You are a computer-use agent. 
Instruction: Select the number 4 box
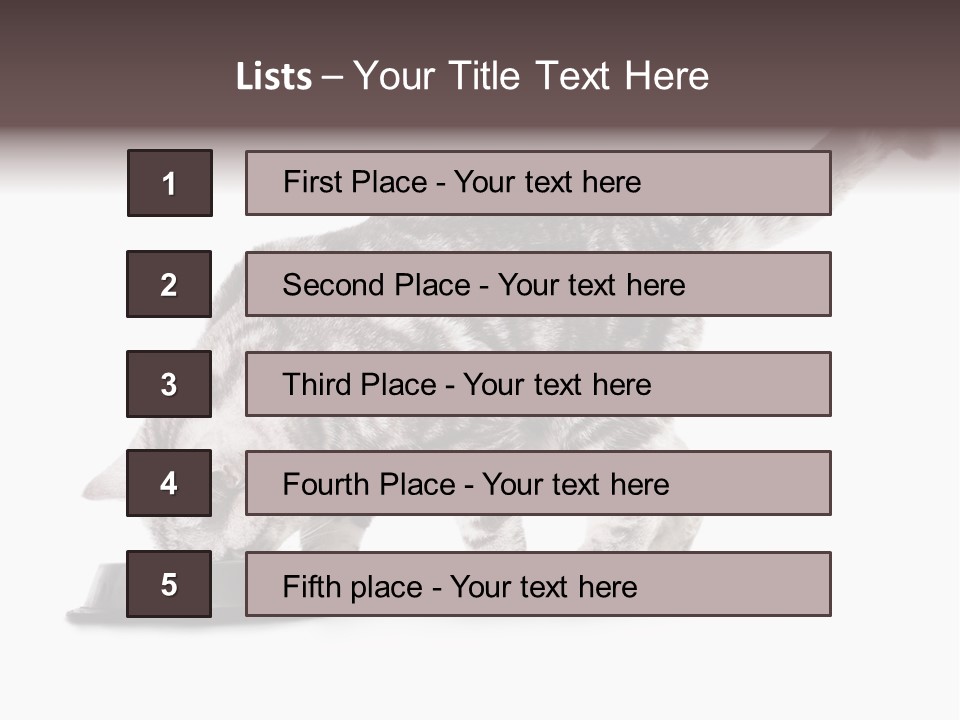[x=169, y=484]
